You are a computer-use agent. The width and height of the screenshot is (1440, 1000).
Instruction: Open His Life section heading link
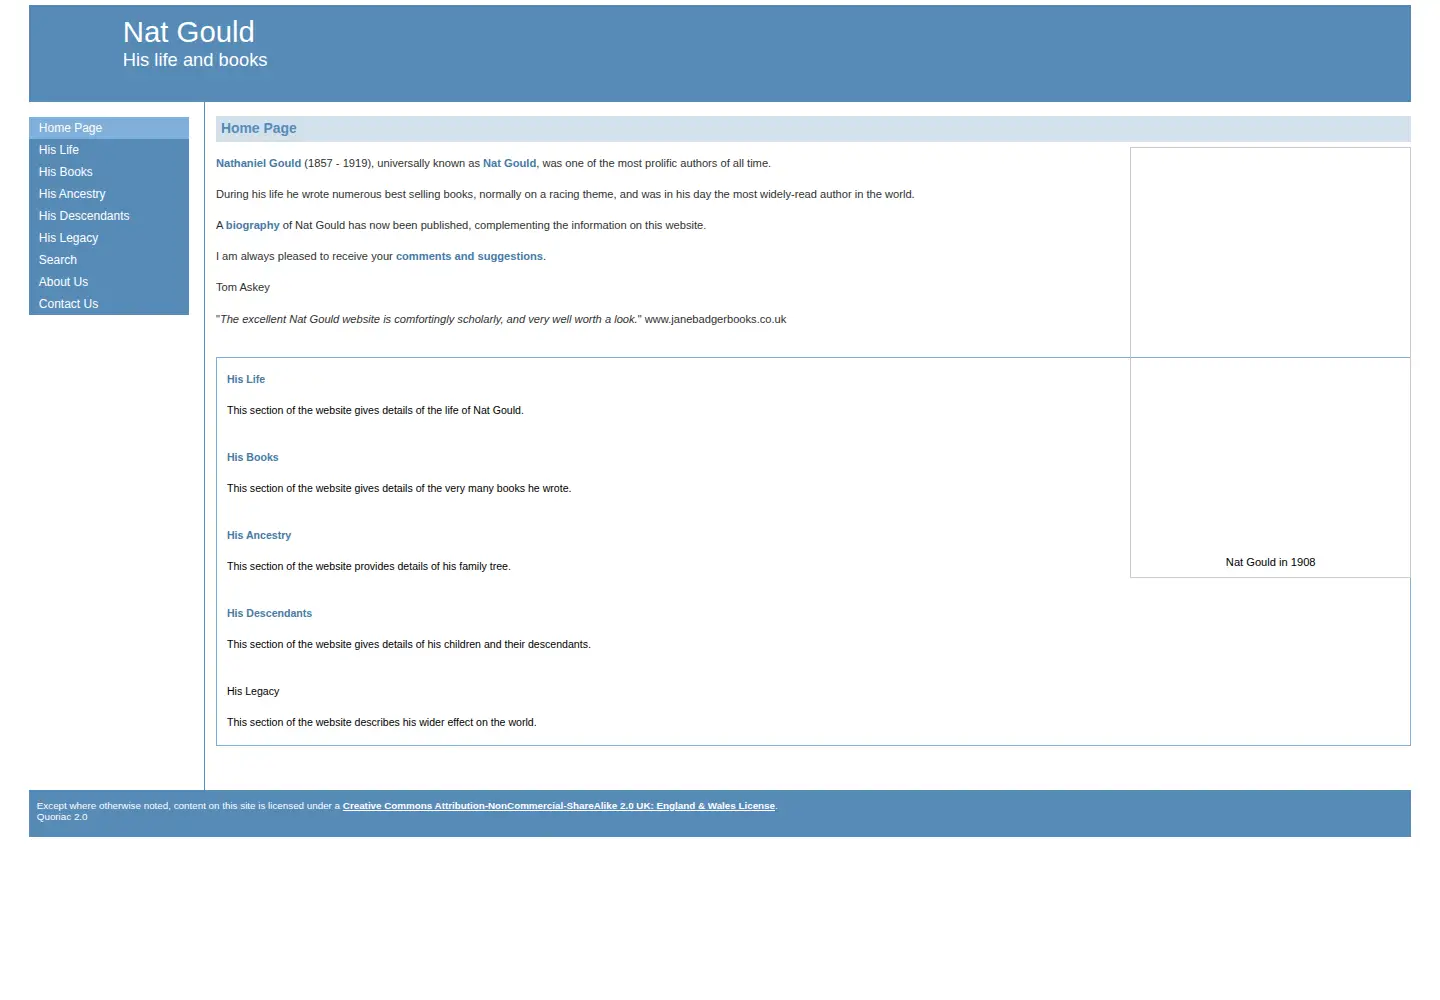click(246, 379)
